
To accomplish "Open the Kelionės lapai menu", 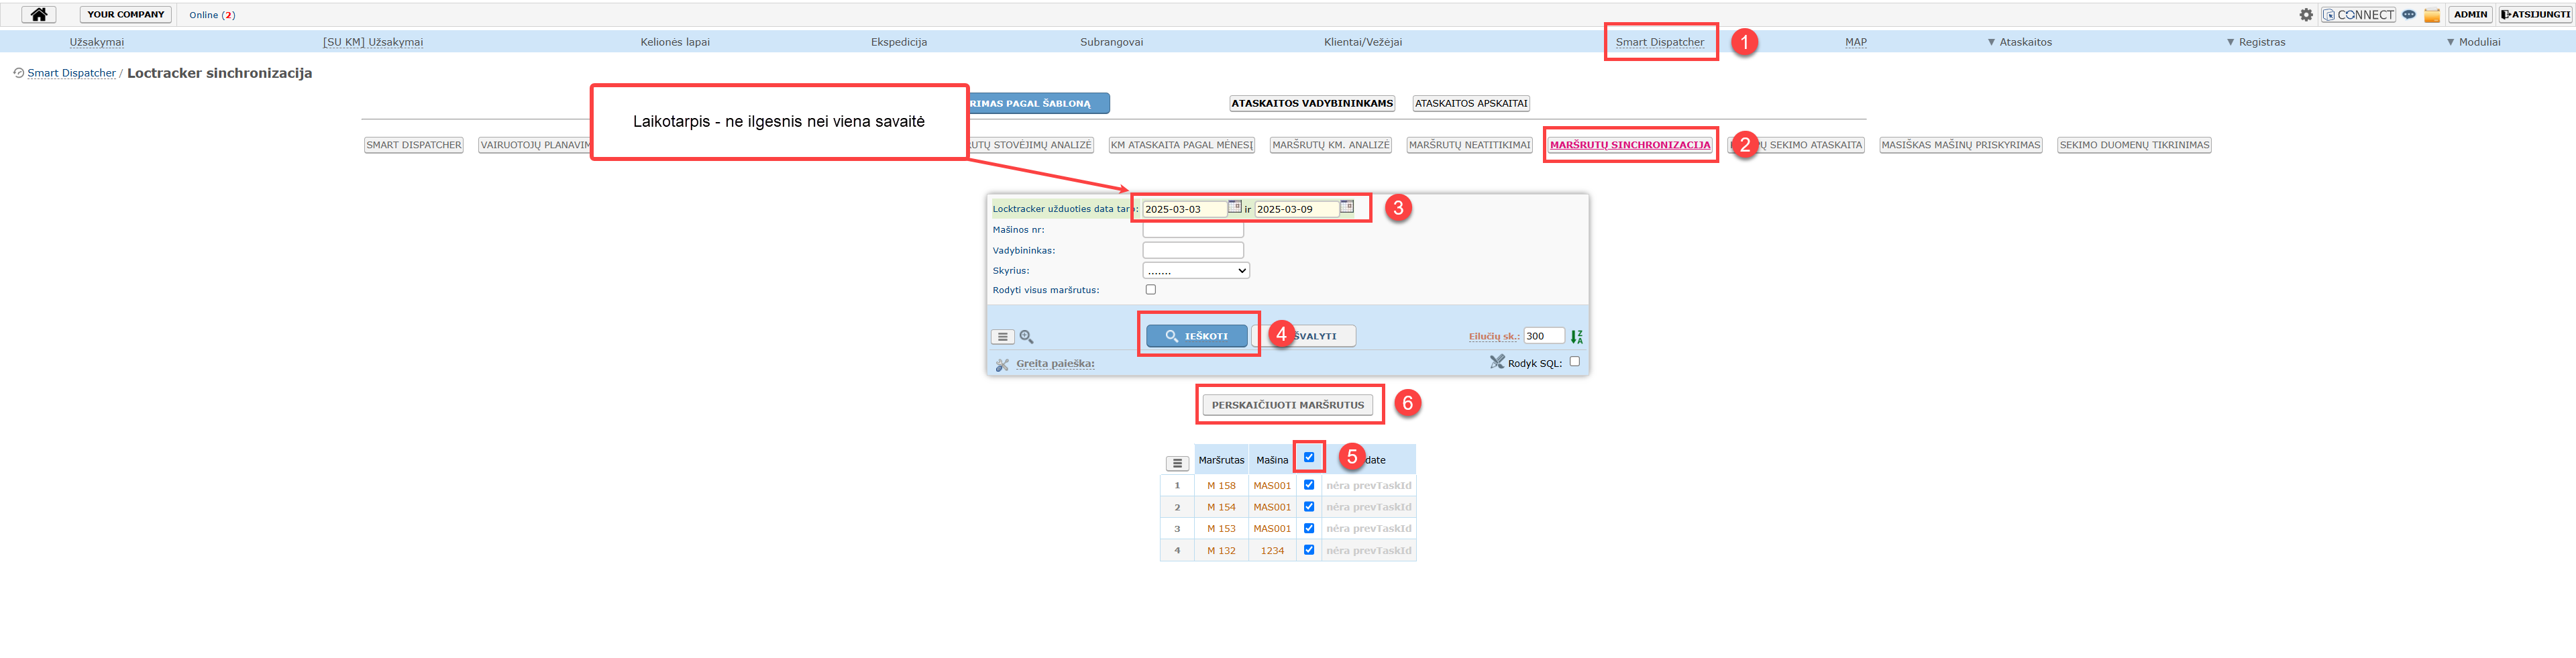I will [x=675, y=42].
